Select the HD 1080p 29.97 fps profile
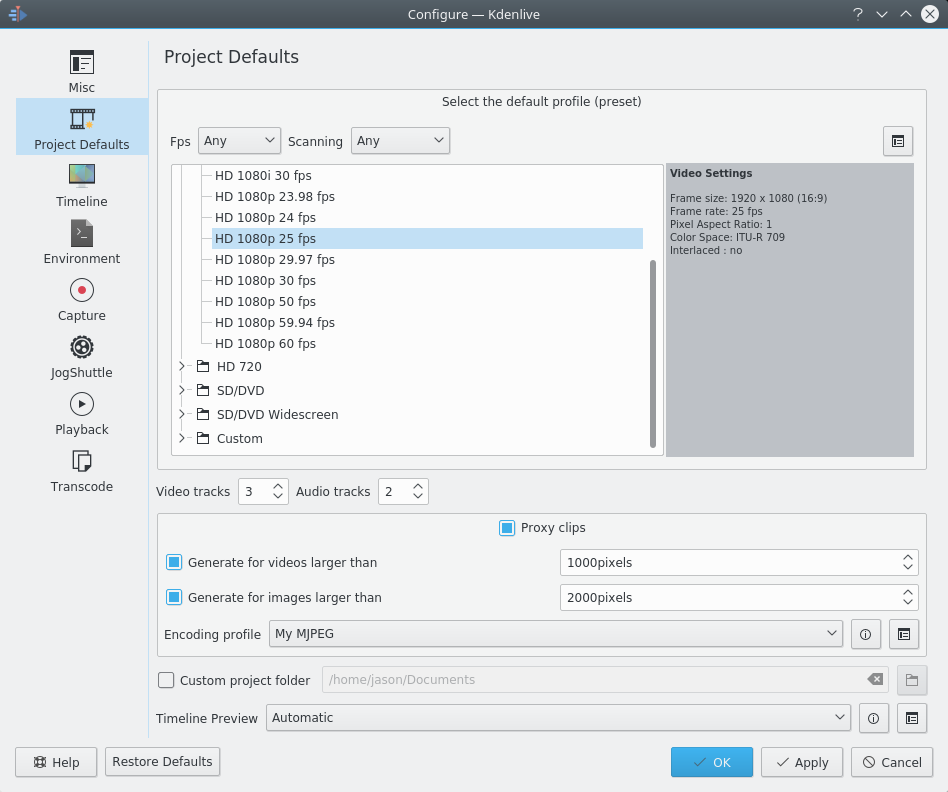 427,259
